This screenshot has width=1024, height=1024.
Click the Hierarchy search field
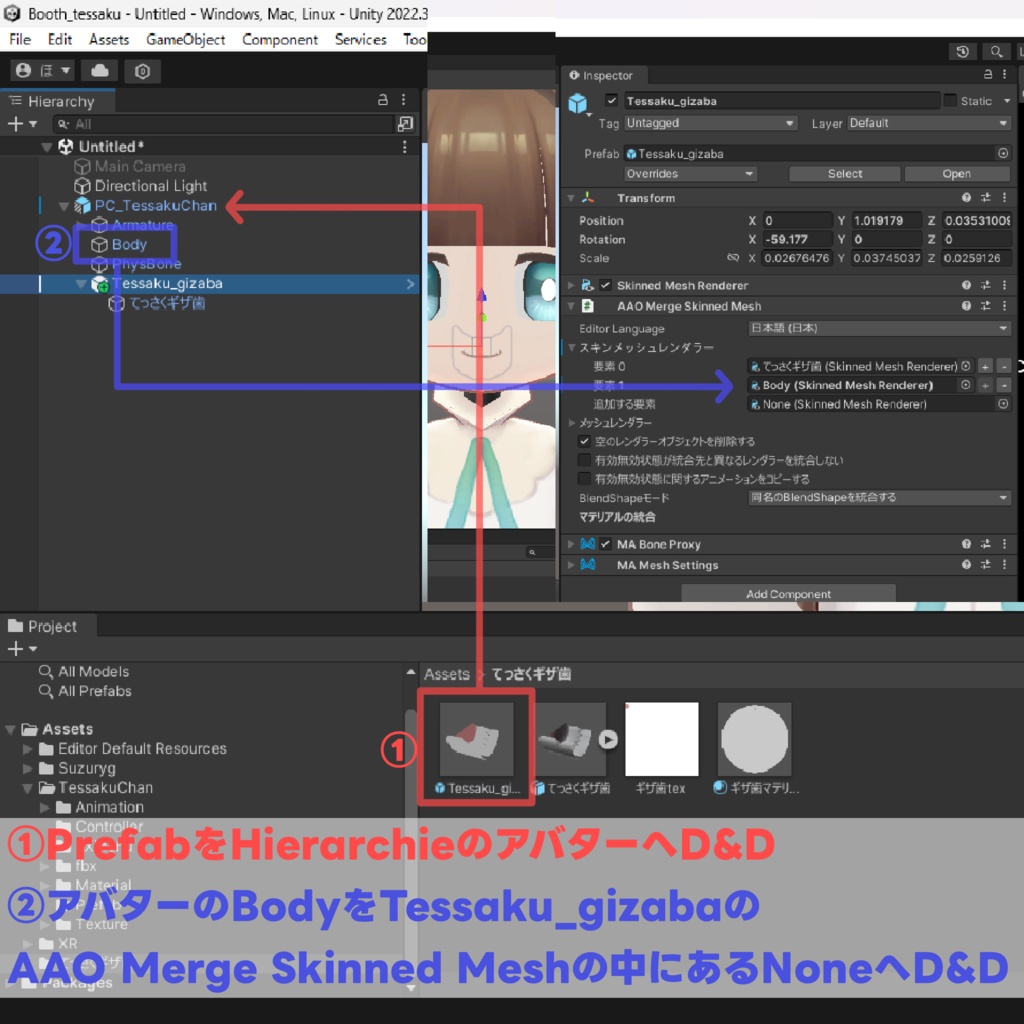click(224, 124)
